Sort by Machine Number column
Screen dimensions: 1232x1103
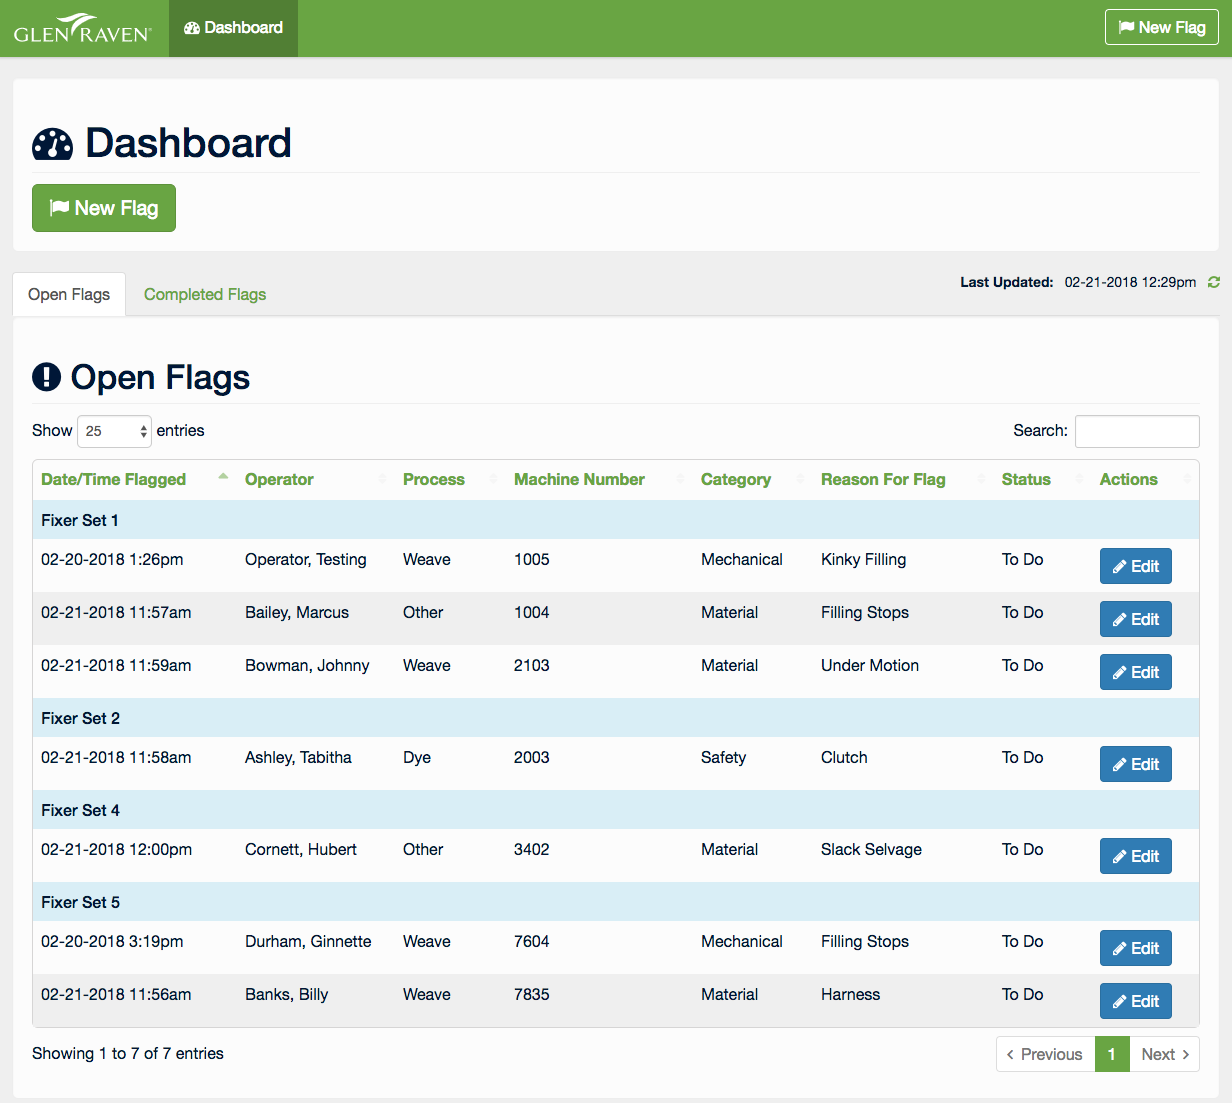click(x=599, y=480)
